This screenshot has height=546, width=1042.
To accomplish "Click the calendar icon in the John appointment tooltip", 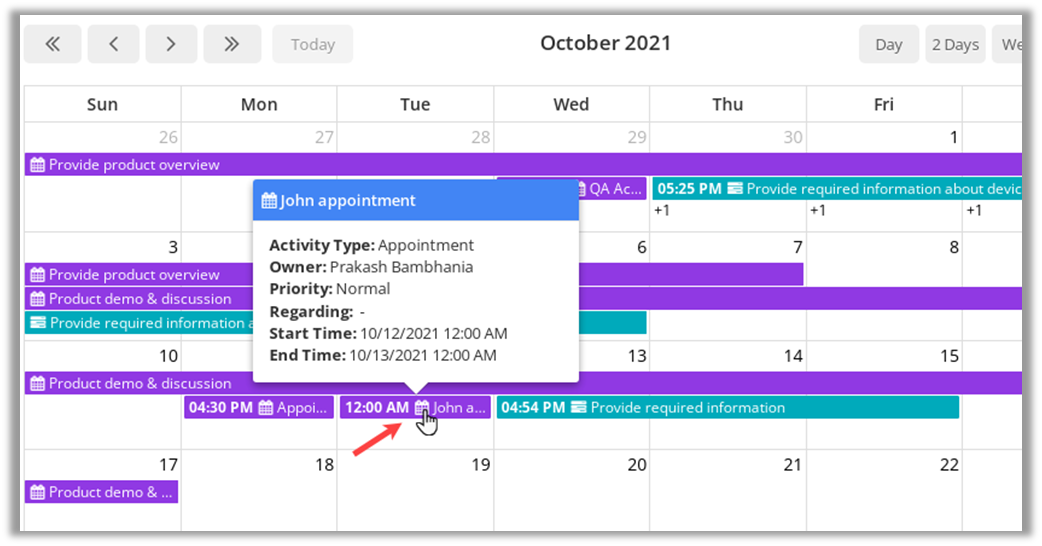I will click(269, 201).
